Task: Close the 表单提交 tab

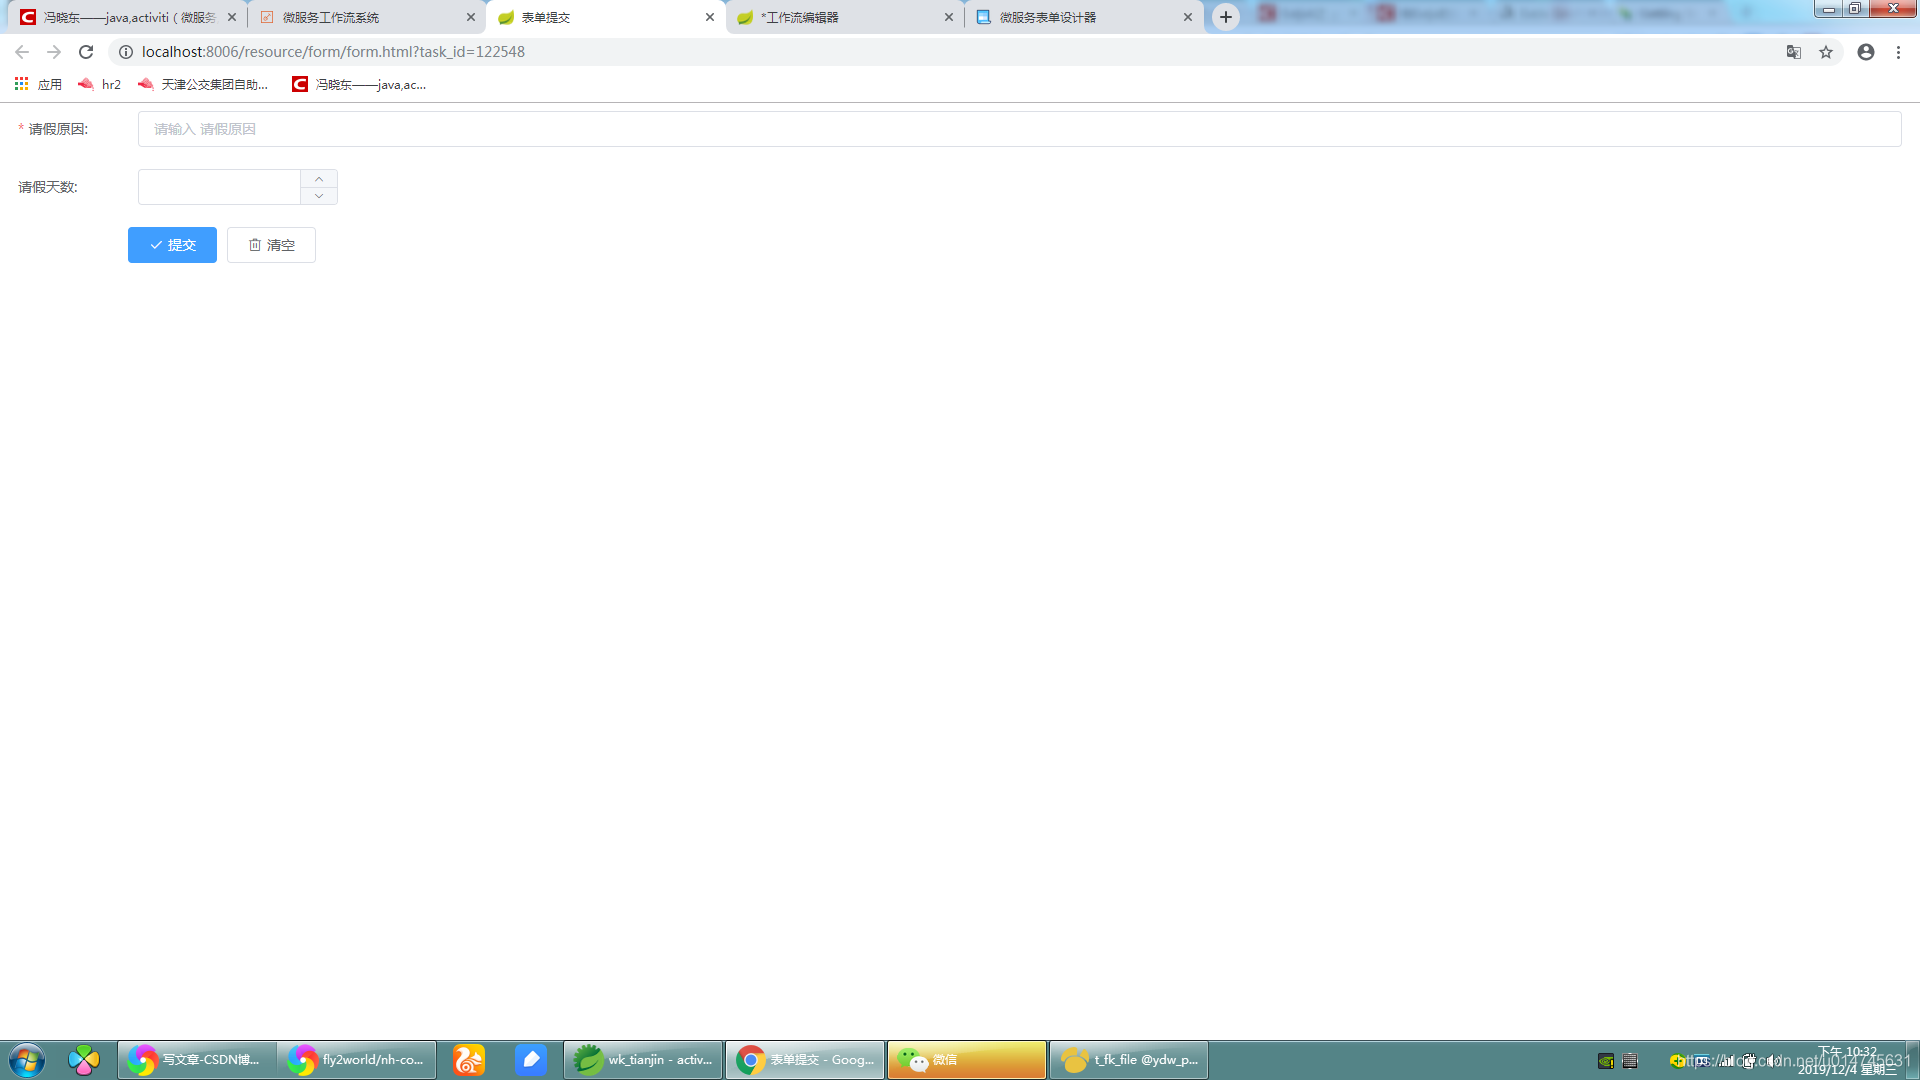Action: coord(710,17)
